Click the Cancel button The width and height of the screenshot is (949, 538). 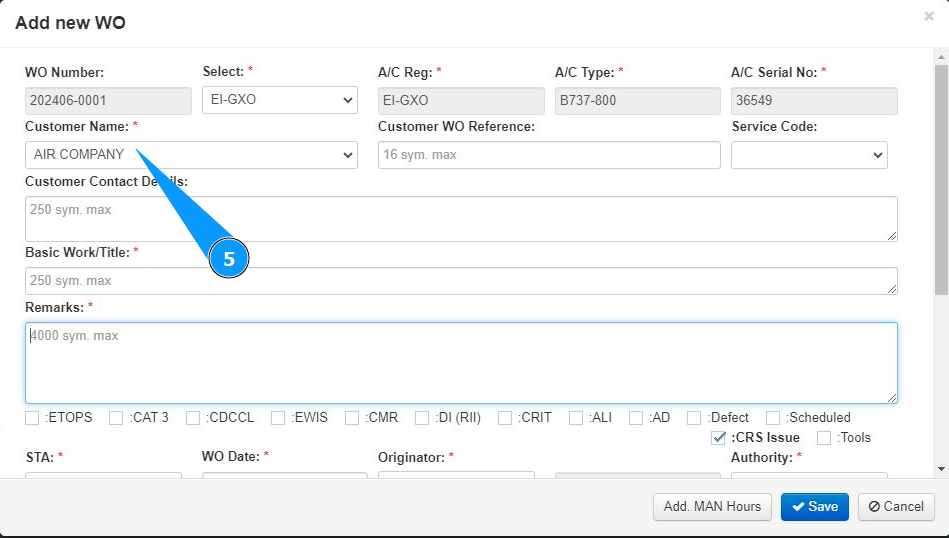tap(896, 506)
